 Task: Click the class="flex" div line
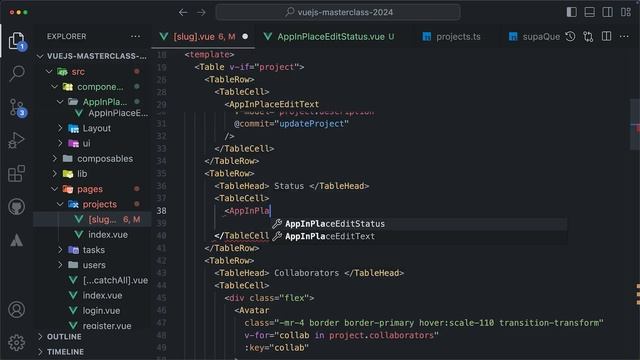tap(269, 298)
